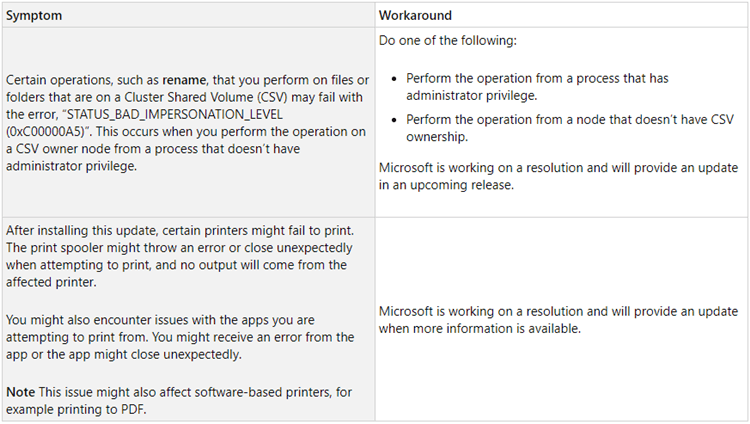Screen dimensions: 750x424
Task: Click the bullet dot before 'Perform the operation from a process'
Action: (394, 78)
